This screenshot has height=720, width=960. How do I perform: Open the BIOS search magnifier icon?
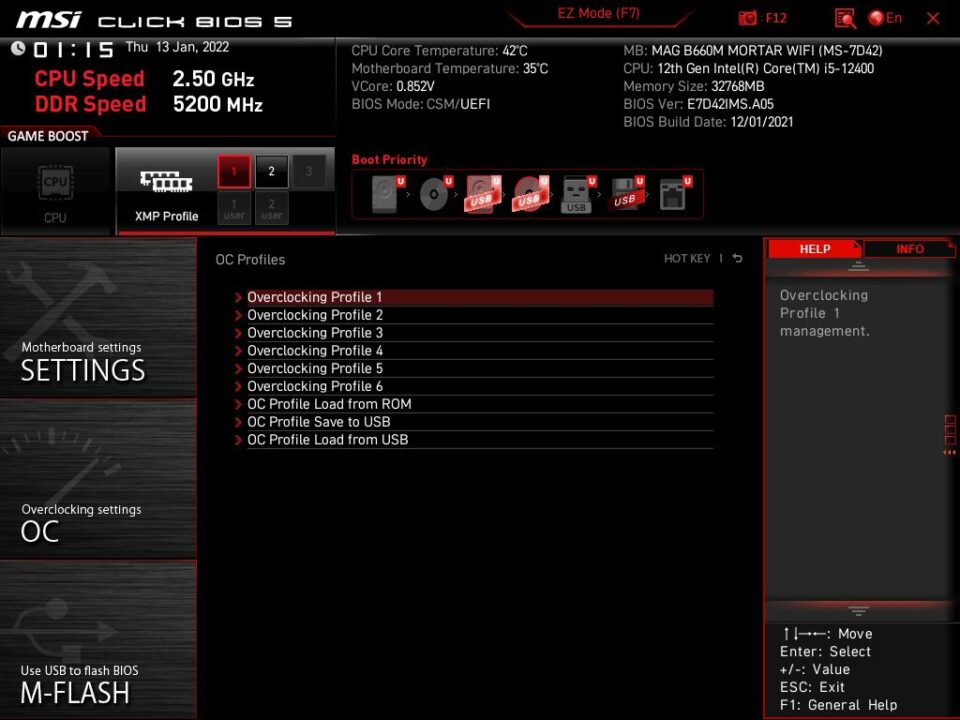tap(845, 18)
